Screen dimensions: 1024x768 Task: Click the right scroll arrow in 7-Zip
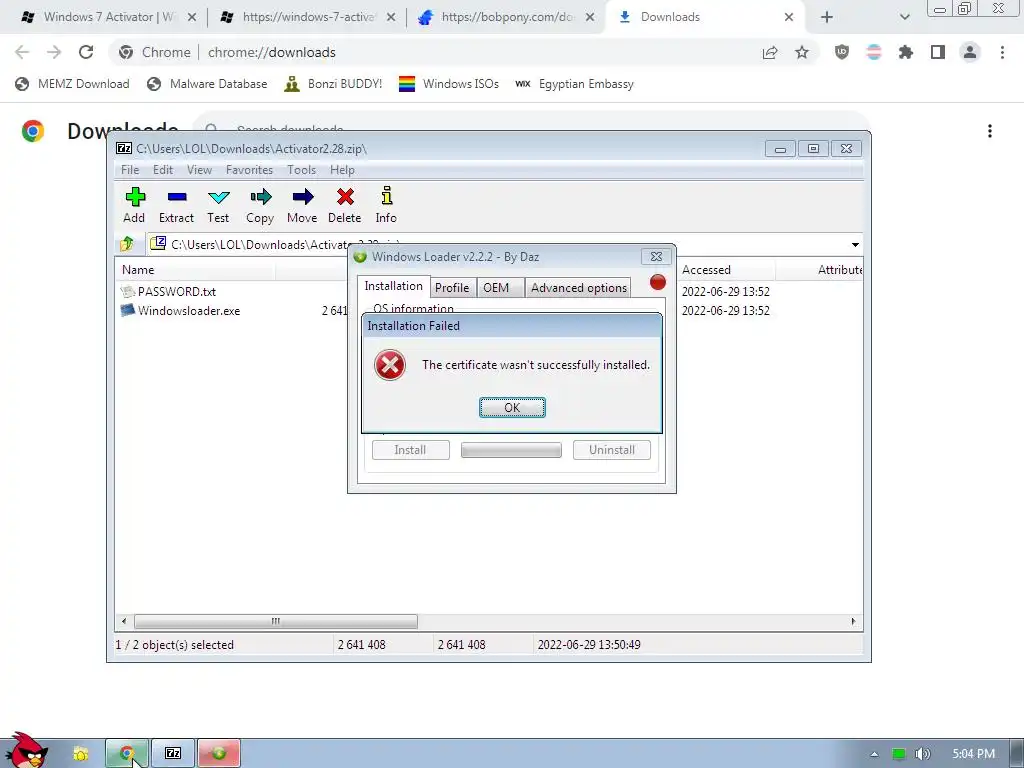click(x=853, y=621)
